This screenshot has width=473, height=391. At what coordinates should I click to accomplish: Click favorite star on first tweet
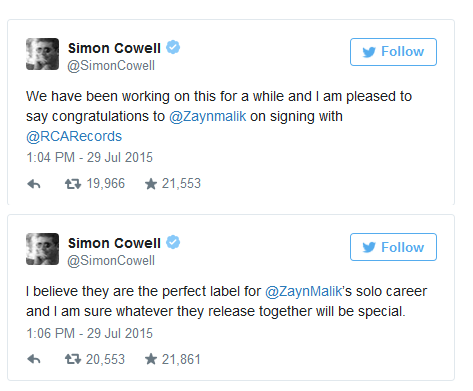(151, 184)
